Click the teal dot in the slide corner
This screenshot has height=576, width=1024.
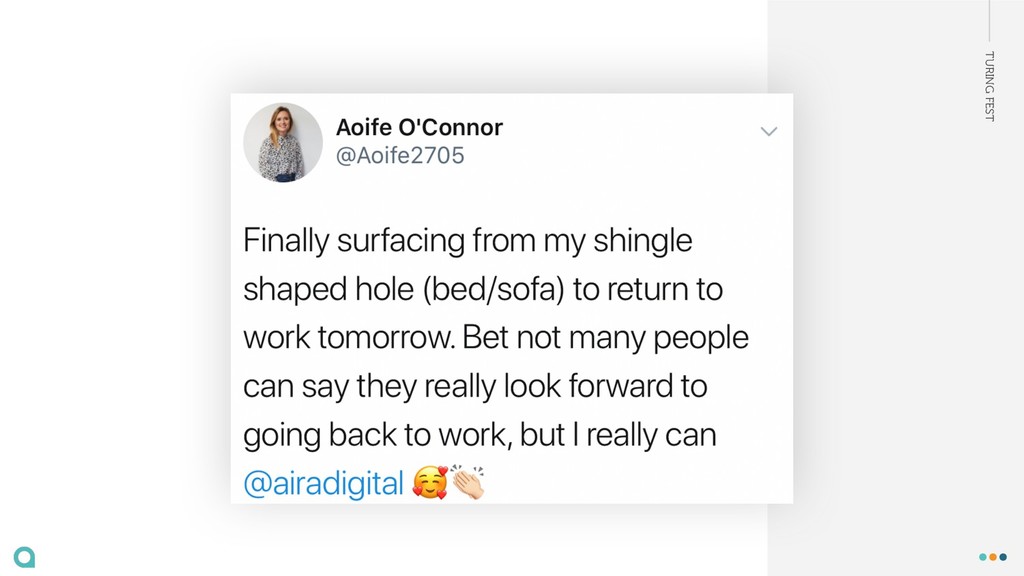(x=983, y=557)
